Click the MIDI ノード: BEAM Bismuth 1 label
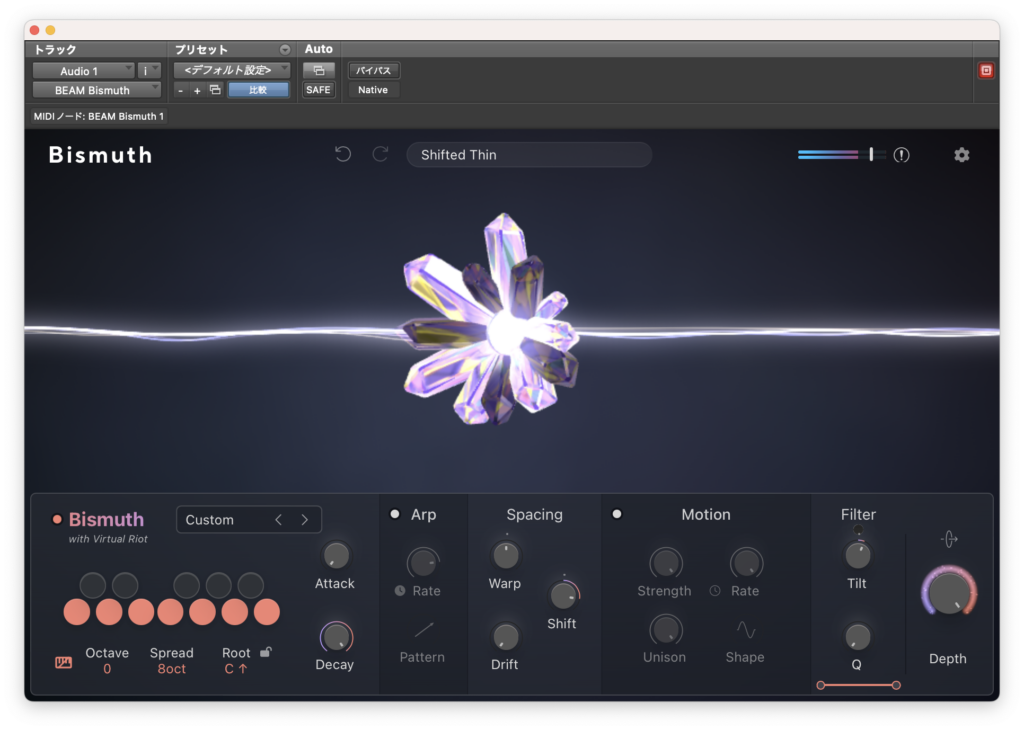The width and height of the screenshot is (1024, 730). point(99,116)
